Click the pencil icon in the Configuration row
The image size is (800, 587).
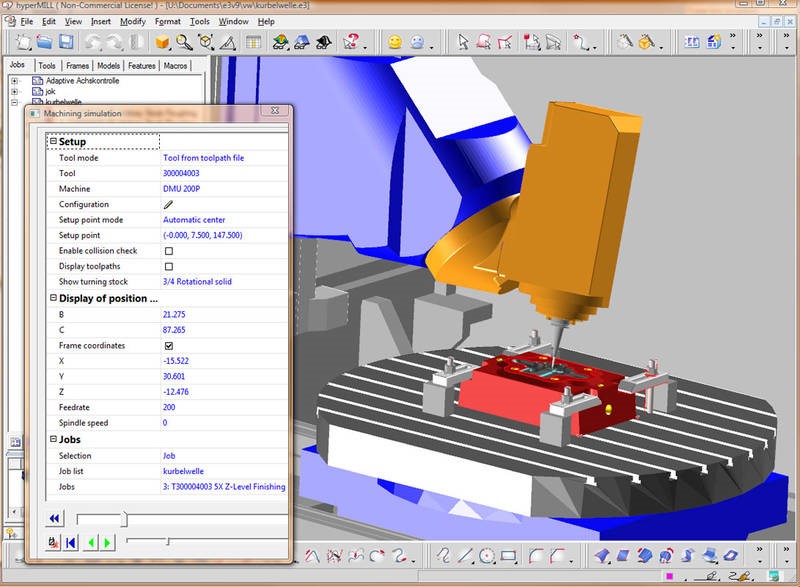(x=168, y=205)
